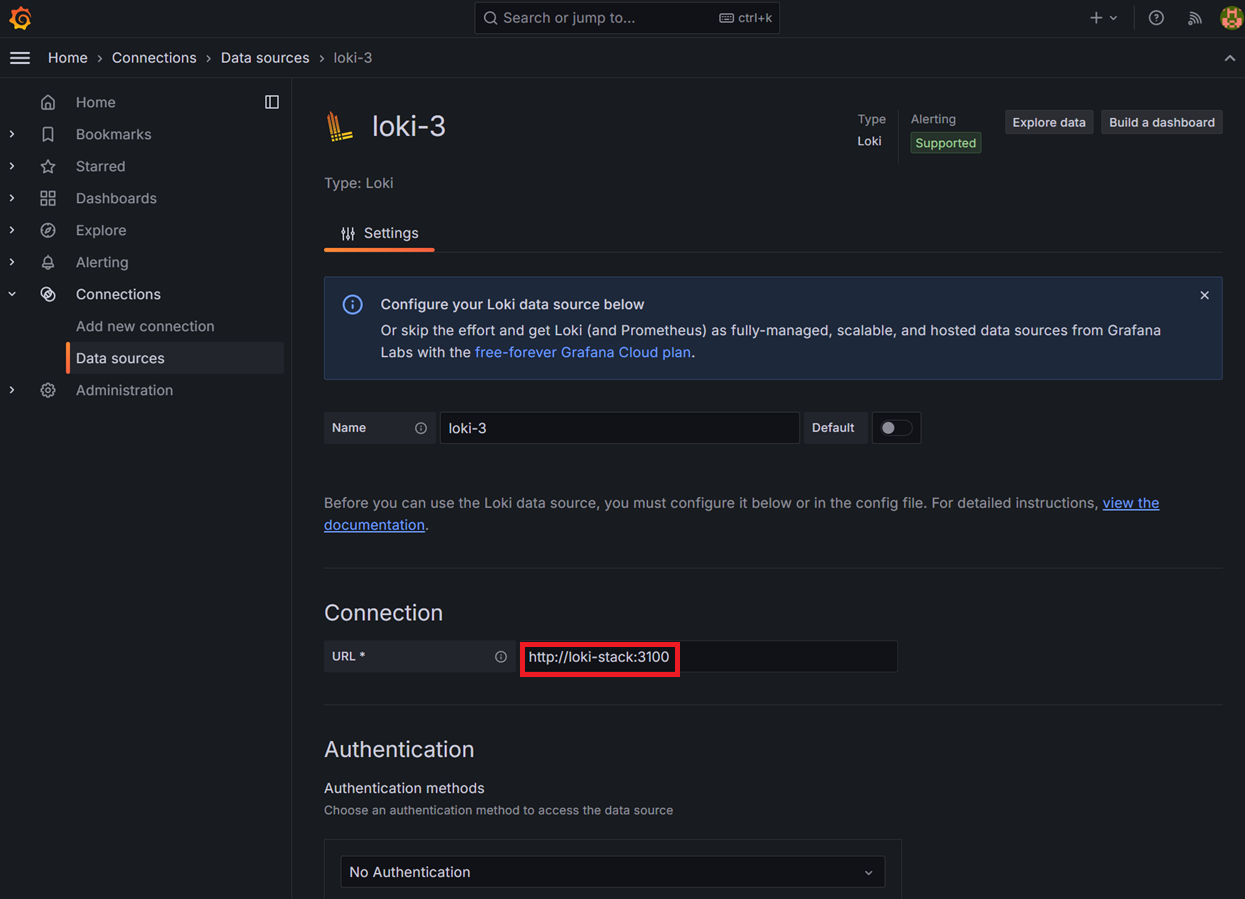Click the Grafana logo icon
The height and width of the screenshot is (899, 1245).
(20, 18)
